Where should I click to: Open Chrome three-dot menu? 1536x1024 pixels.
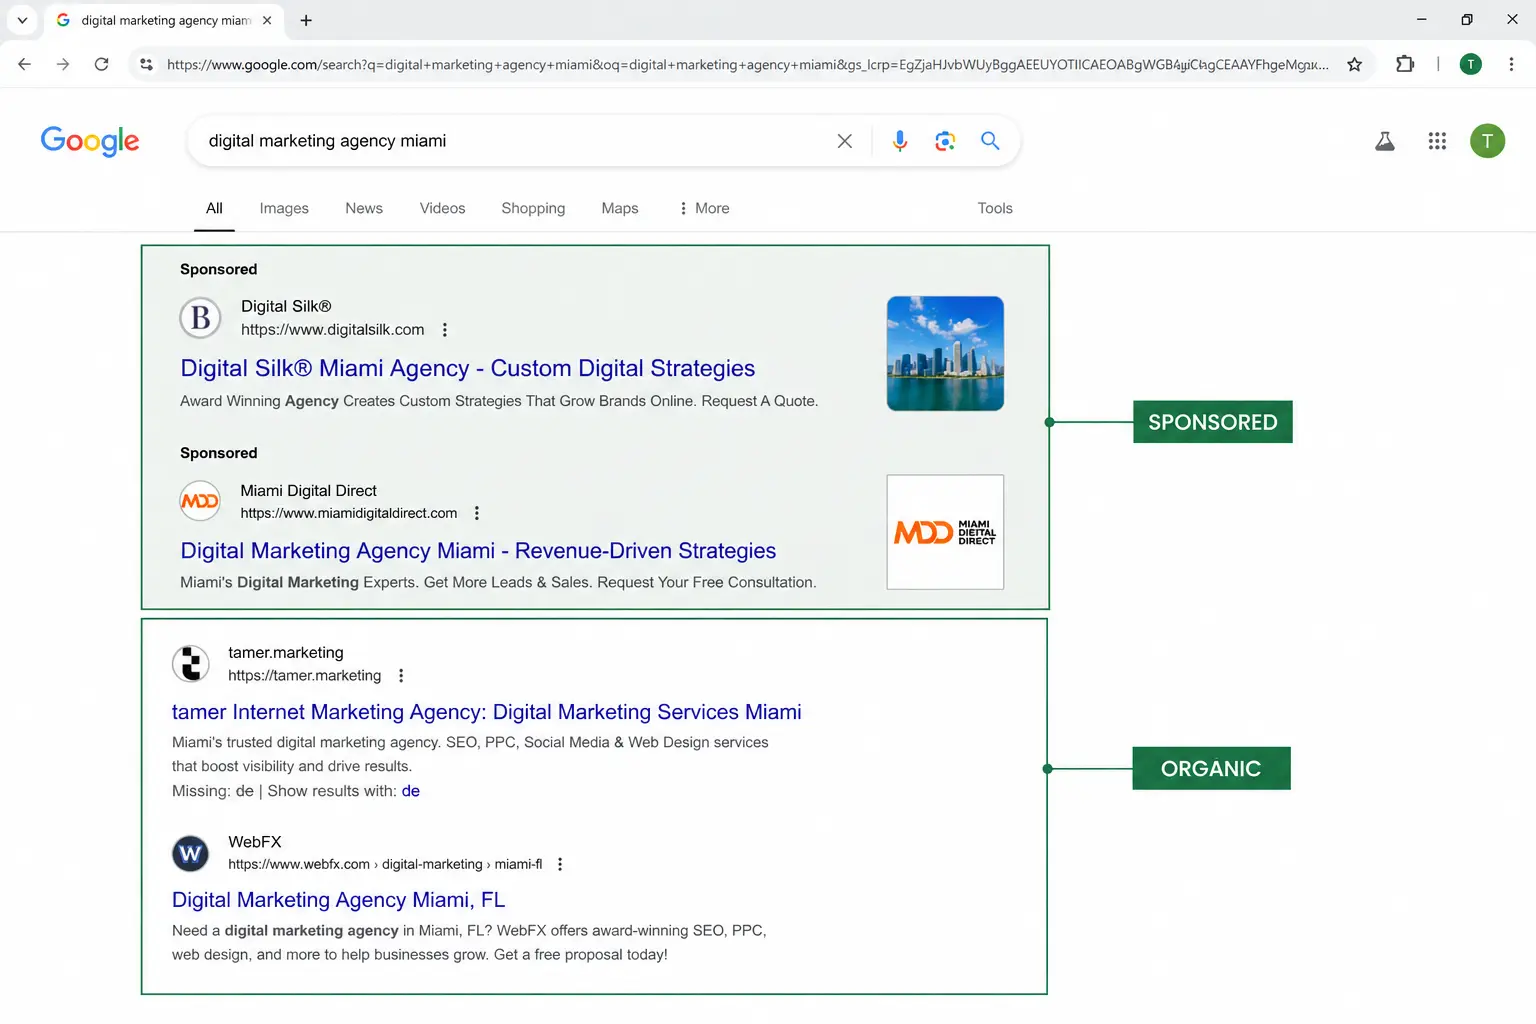pos(1511,64)
